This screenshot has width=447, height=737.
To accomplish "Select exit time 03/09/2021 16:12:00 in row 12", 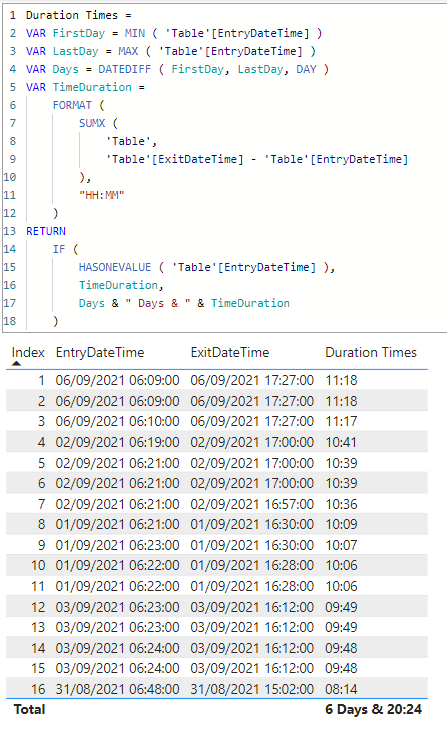I will point(252,607).
